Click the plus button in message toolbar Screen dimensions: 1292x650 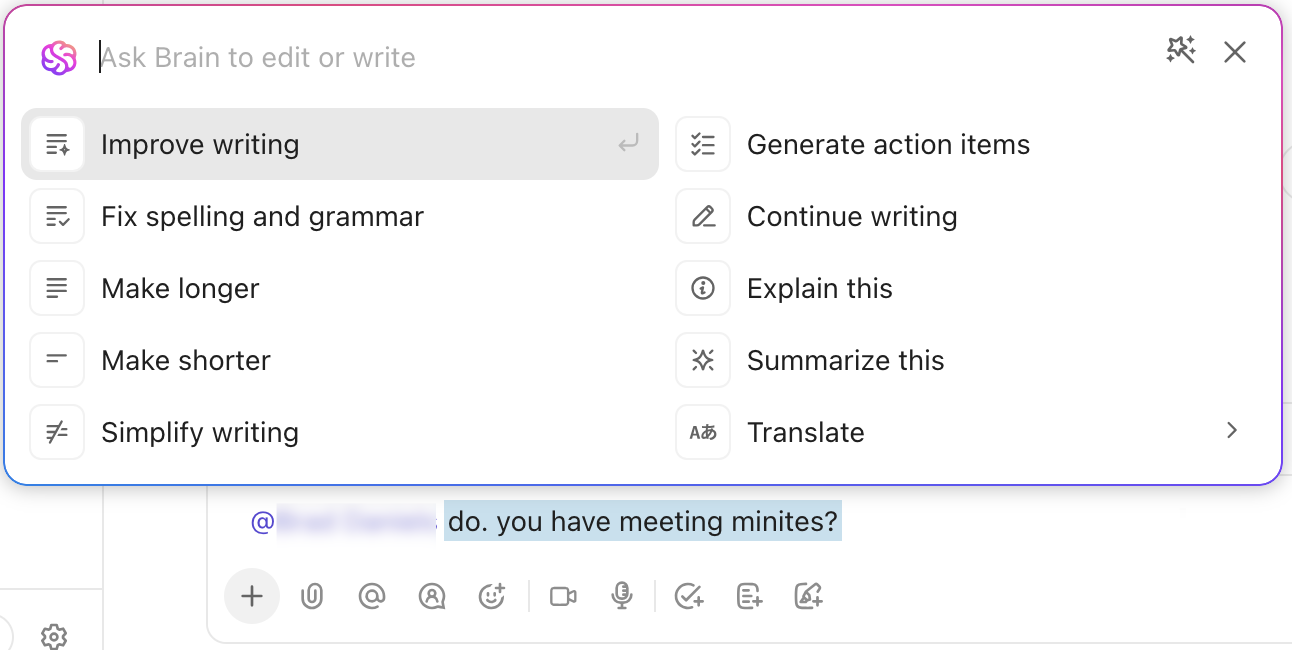252,597
